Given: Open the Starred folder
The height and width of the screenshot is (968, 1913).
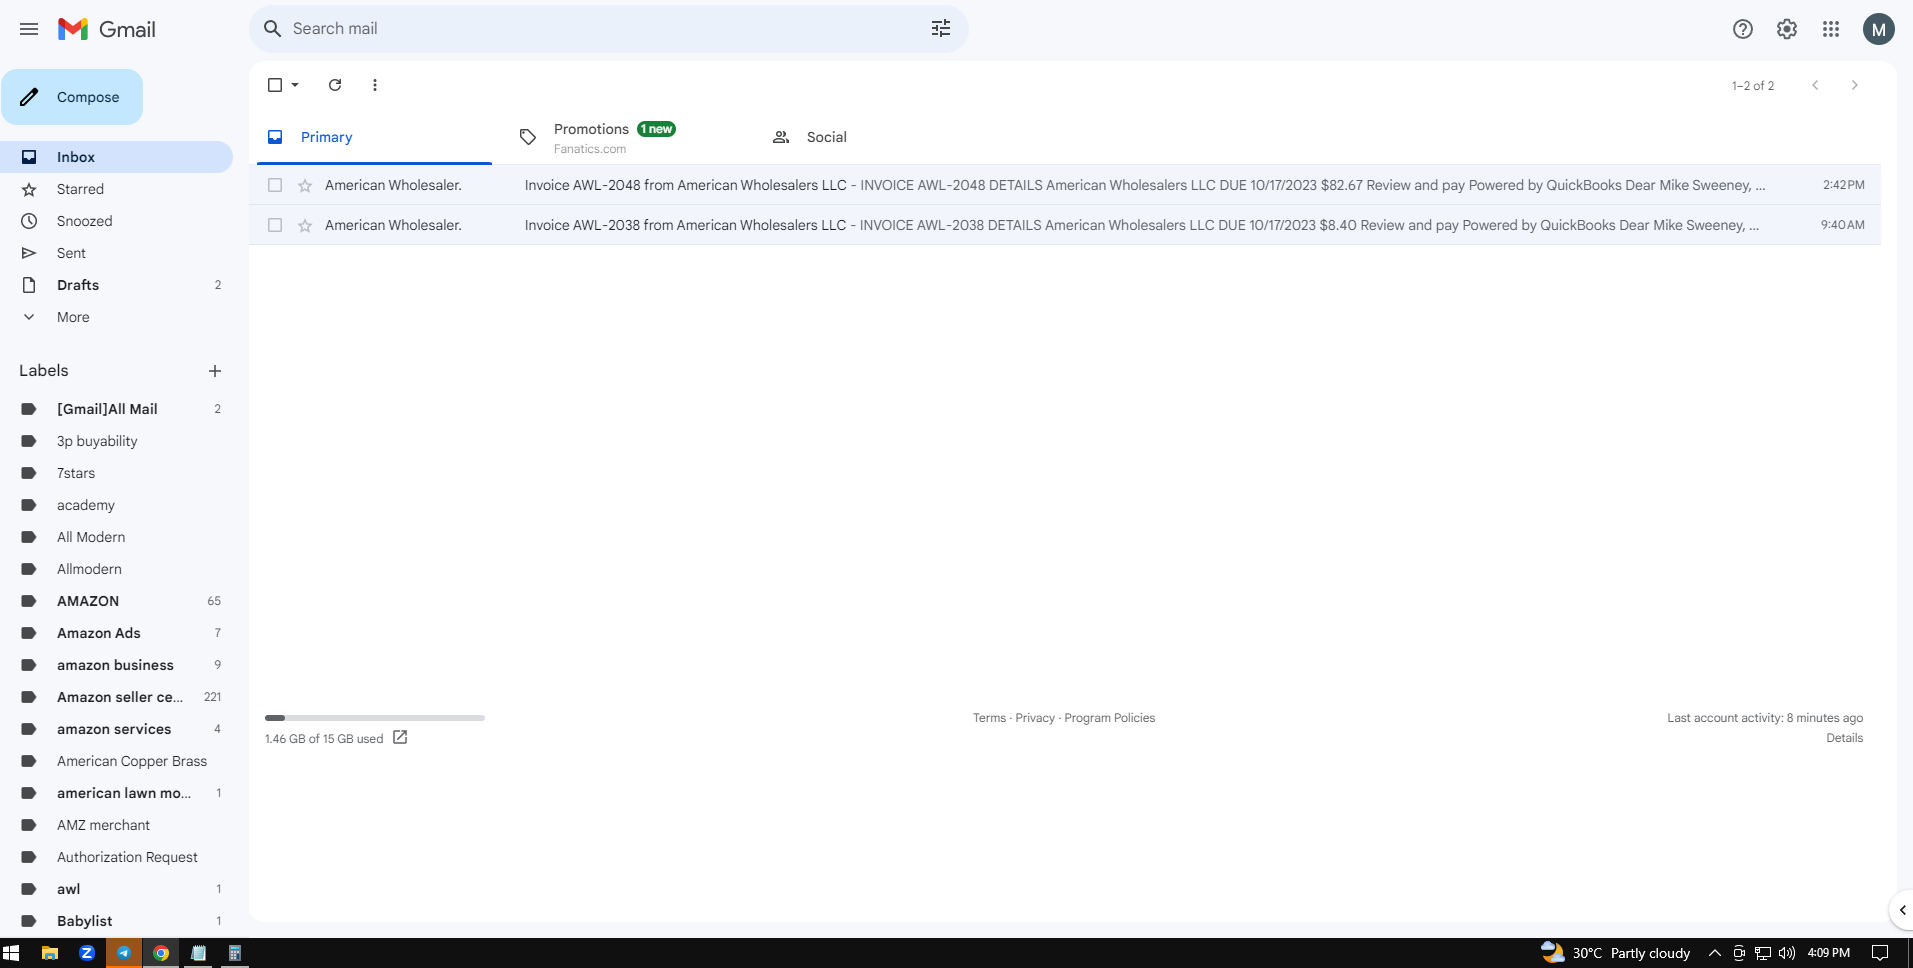Looking at the screenshot, I should 116,189.
